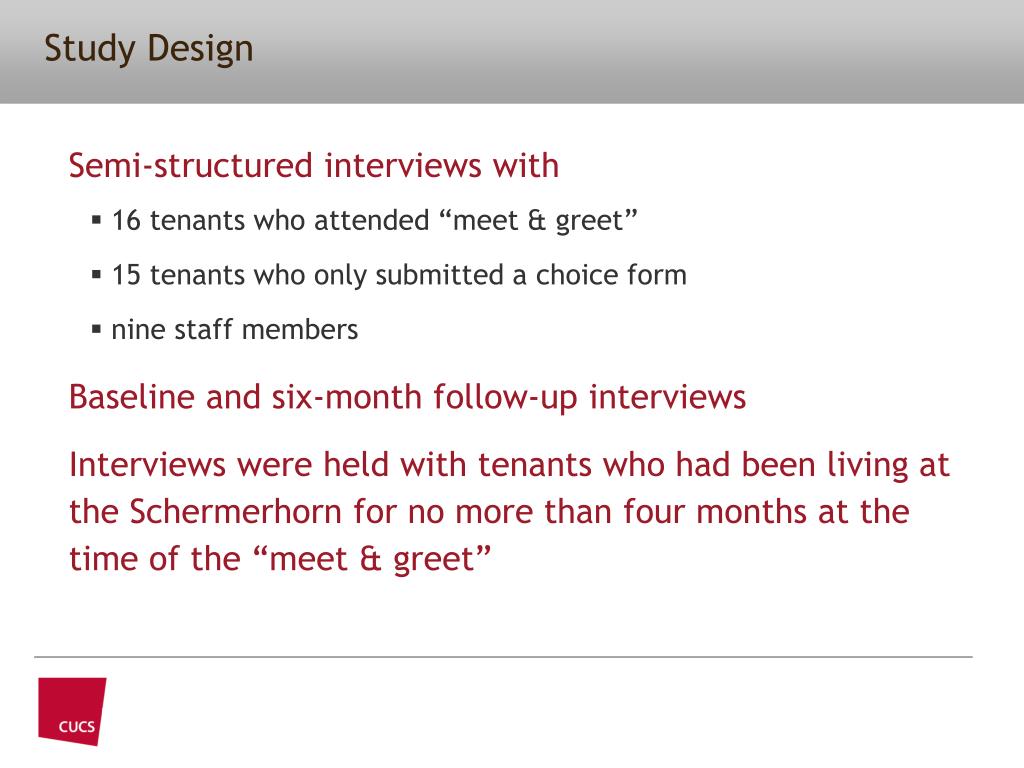This screenshot has width=1024, height=768.
Task: Click the gray horizontal divider above the logo
Action: pyautogui.click(x=504, y=656)
